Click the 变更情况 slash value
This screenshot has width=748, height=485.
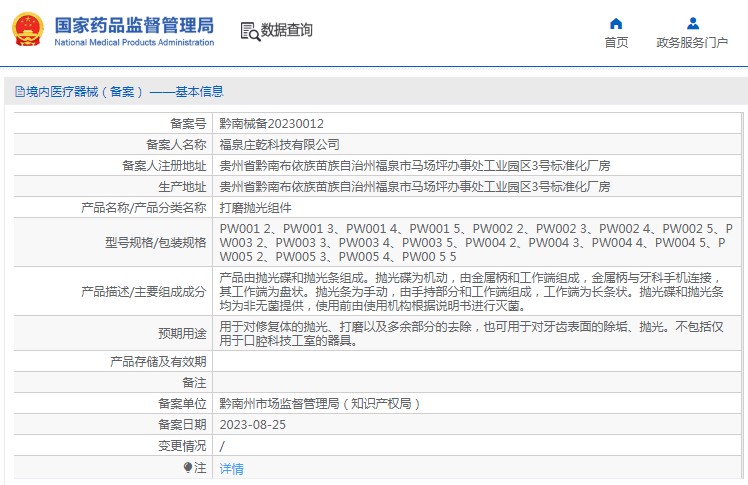point(222,446)
